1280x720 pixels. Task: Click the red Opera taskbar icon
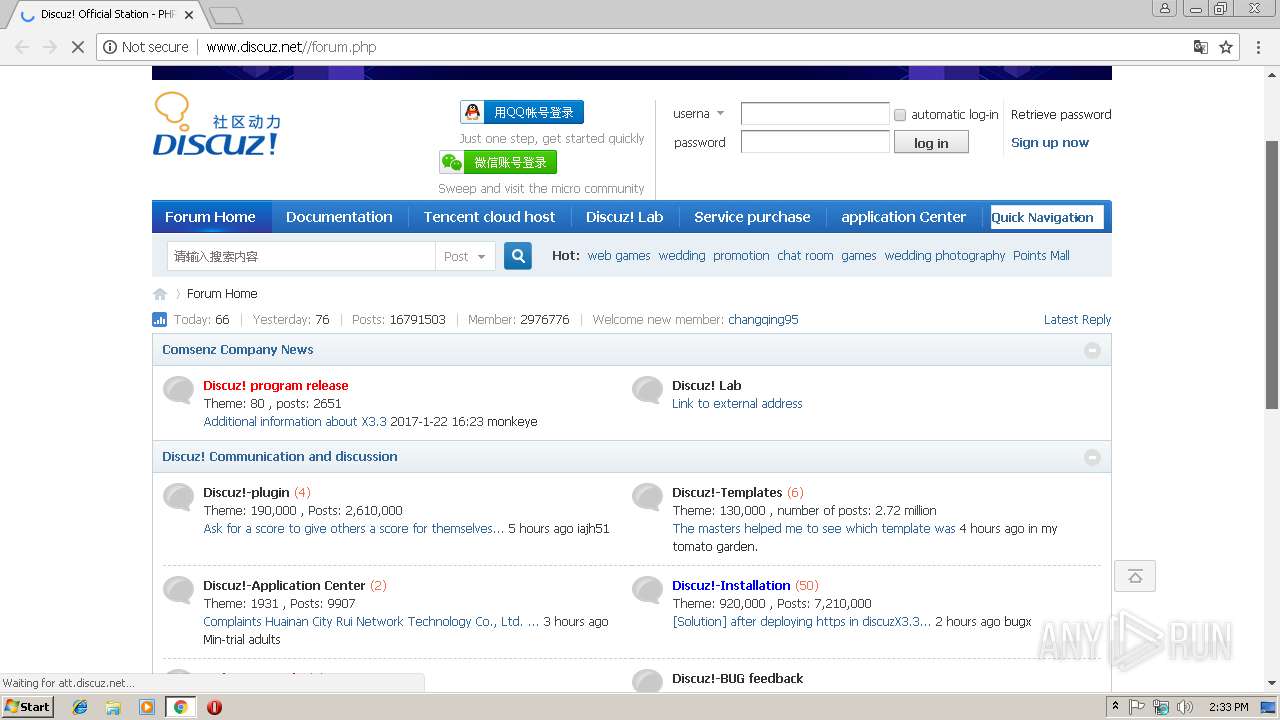click(214, 707)
